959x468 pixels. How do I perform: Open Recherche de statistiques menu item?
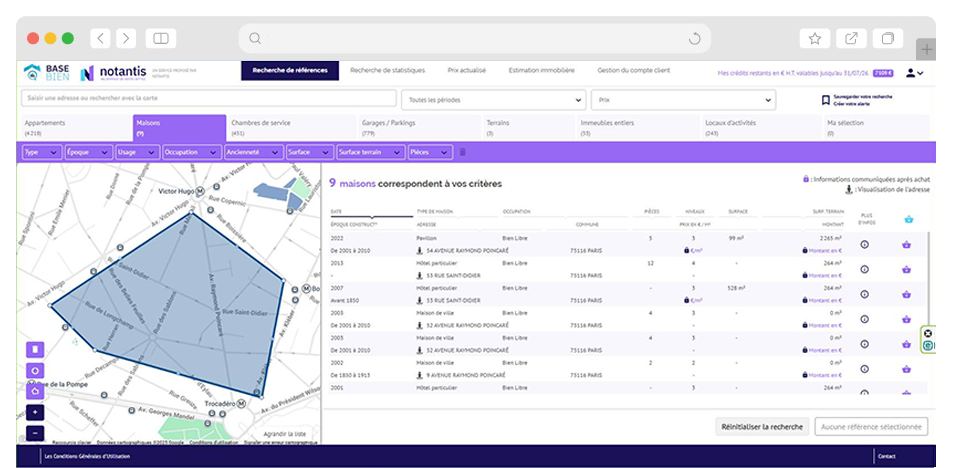pyautogui.click(x=387, y=71)
